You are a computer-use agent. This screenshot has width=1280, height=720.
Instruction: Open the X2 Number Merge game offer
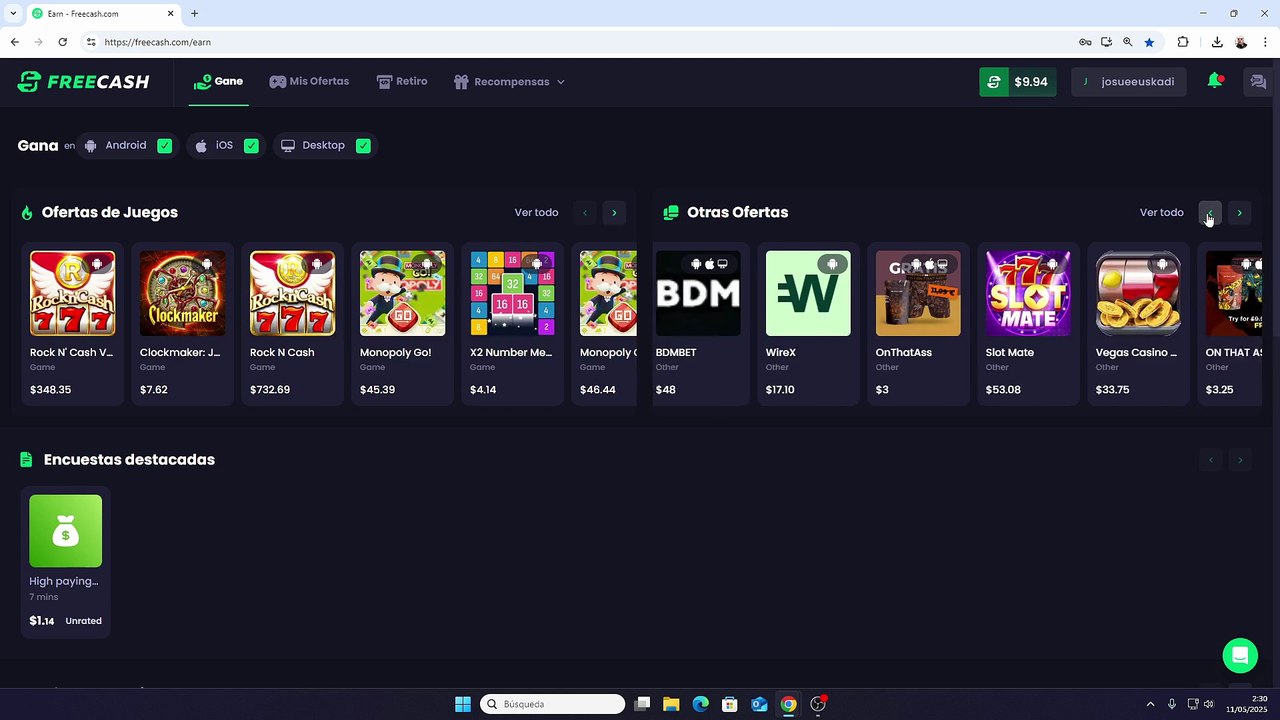pos(512,323)
